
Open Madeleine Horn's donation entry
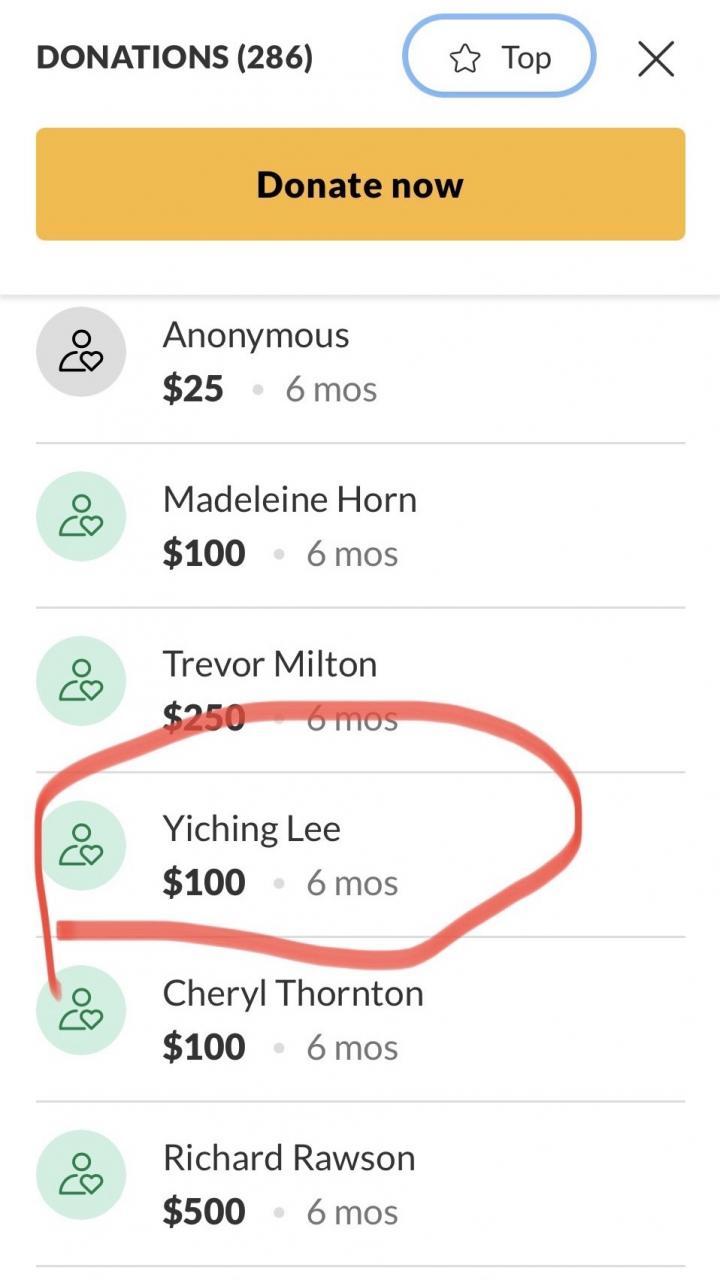point(290,499)
